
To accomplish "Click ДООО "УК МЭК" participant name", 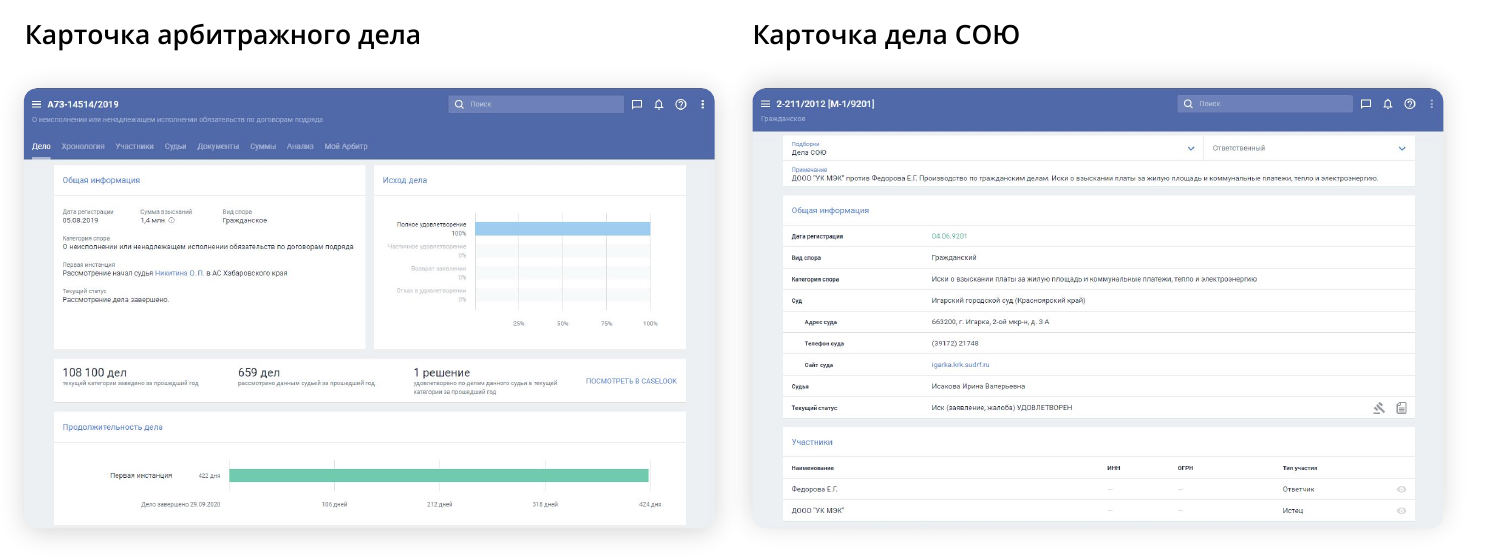I will tap(817, 511).
